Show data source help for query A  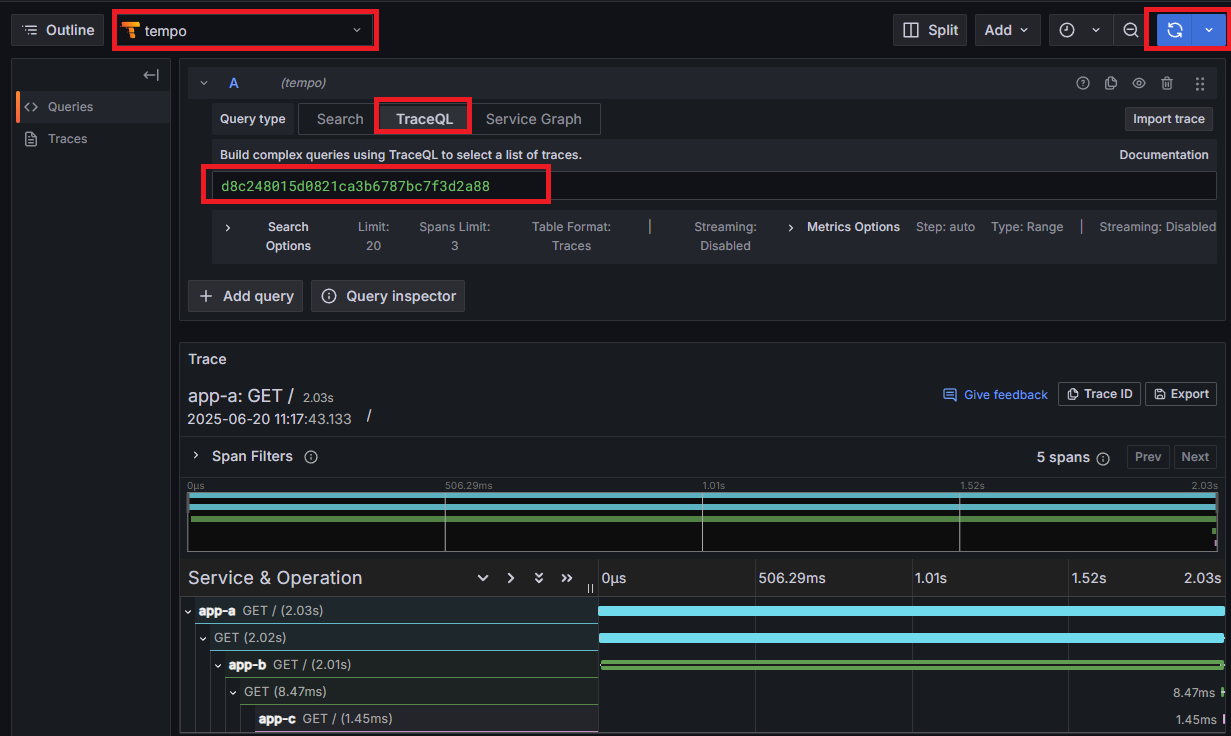(1082, 83)
